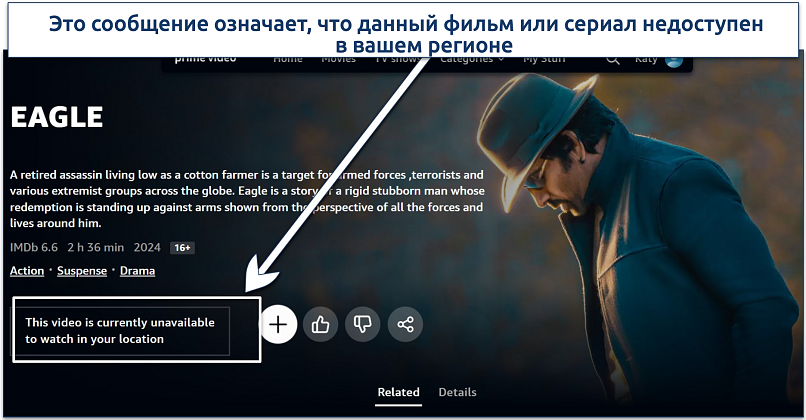
Task: Expand the Categories dropdown
Action: click(x=472, y=60)
